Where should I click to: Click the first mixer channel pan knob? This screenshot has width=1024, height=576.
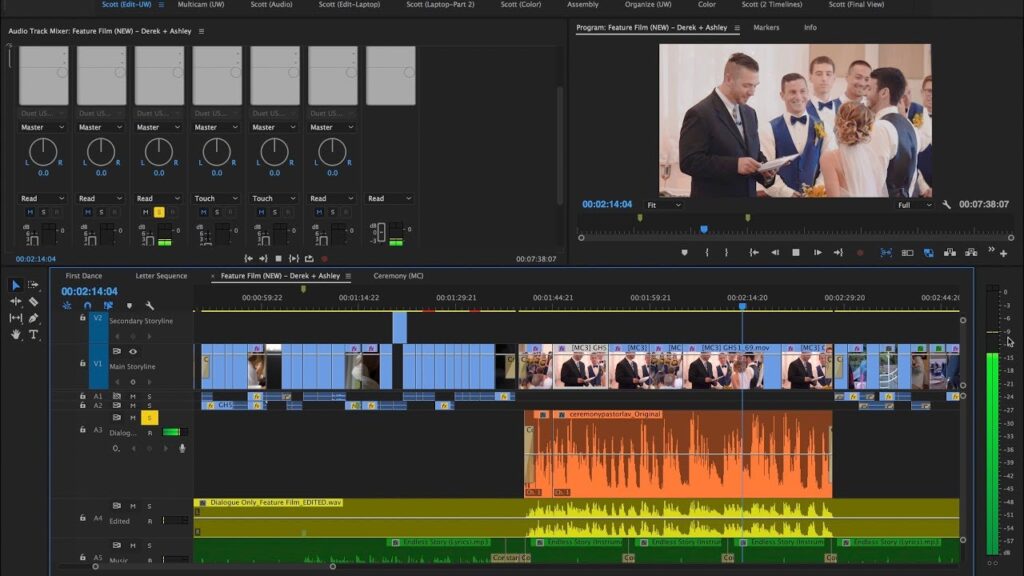pos(43,152)
